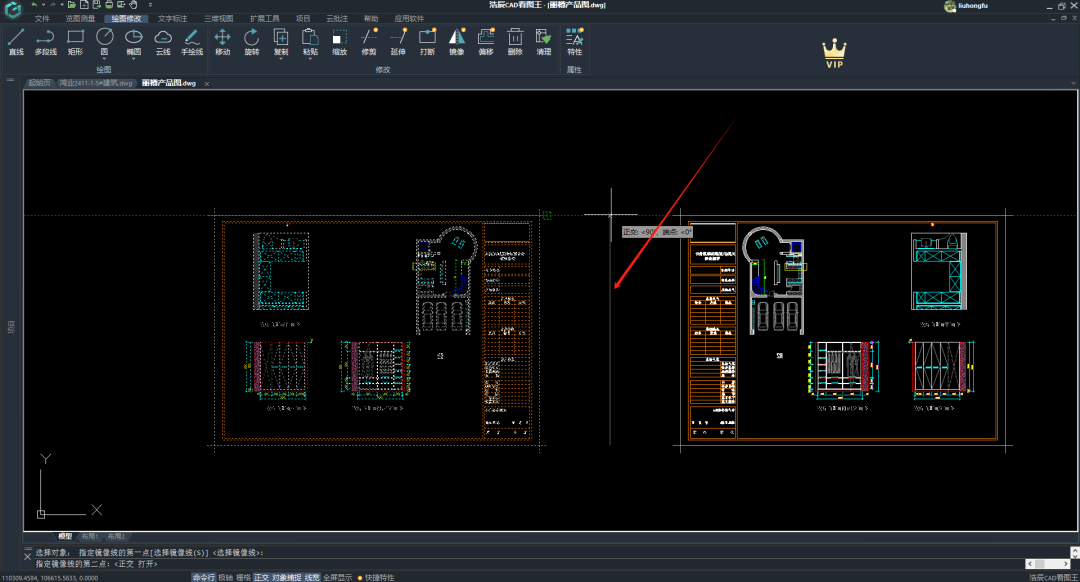Switch to the 云批注 ribbon tab
Screen dimensions: 1080x582
tap(337, 19)
